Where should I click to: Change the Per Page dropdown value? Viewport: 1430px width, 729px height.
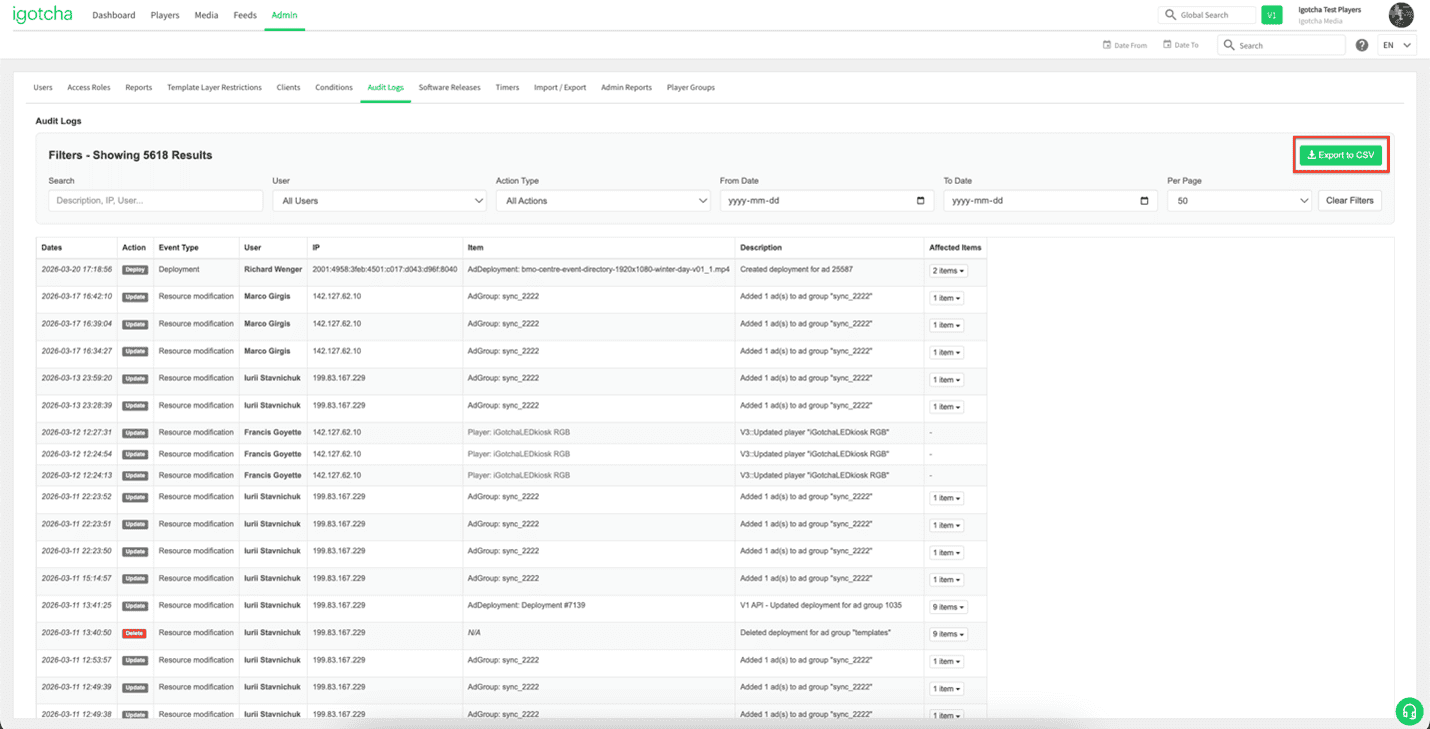point(1239,200)
